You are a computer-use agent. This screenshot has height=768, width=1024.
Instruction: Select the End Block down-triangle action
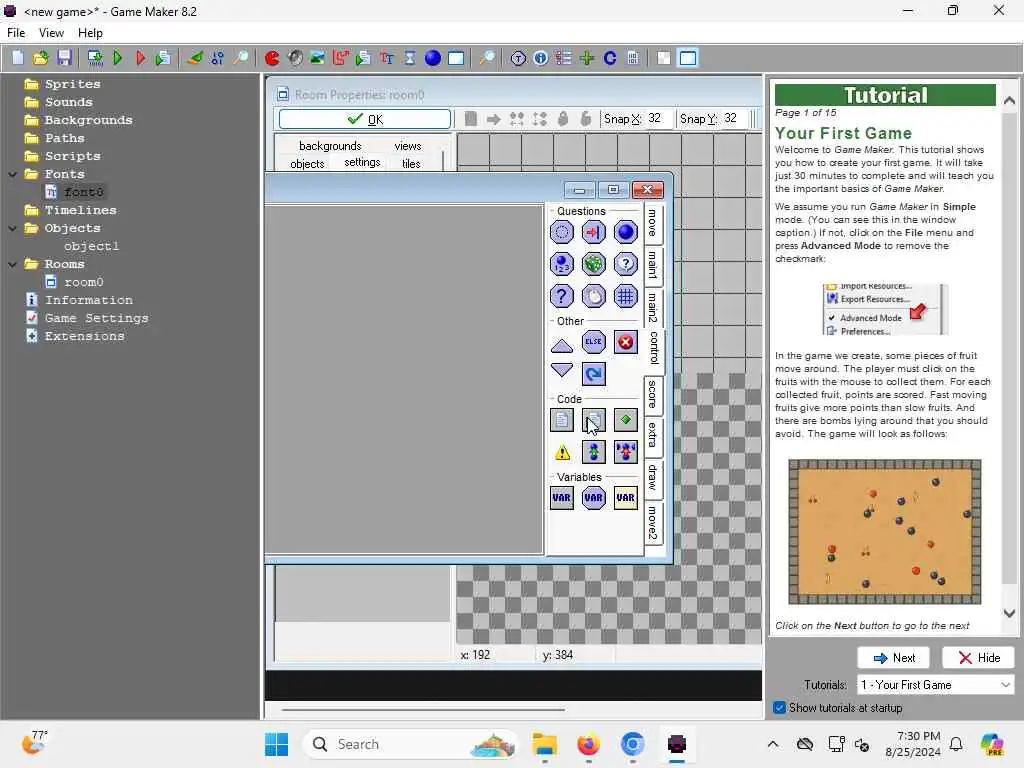(562, 370)
